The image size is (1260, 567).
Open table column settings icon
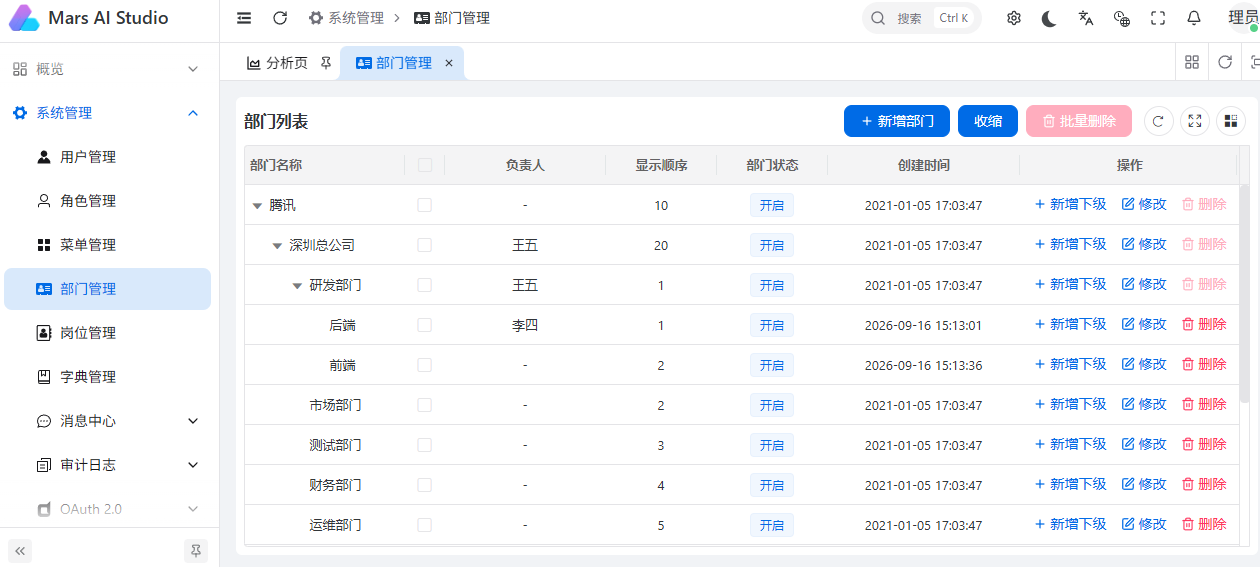pos(1231,121)
